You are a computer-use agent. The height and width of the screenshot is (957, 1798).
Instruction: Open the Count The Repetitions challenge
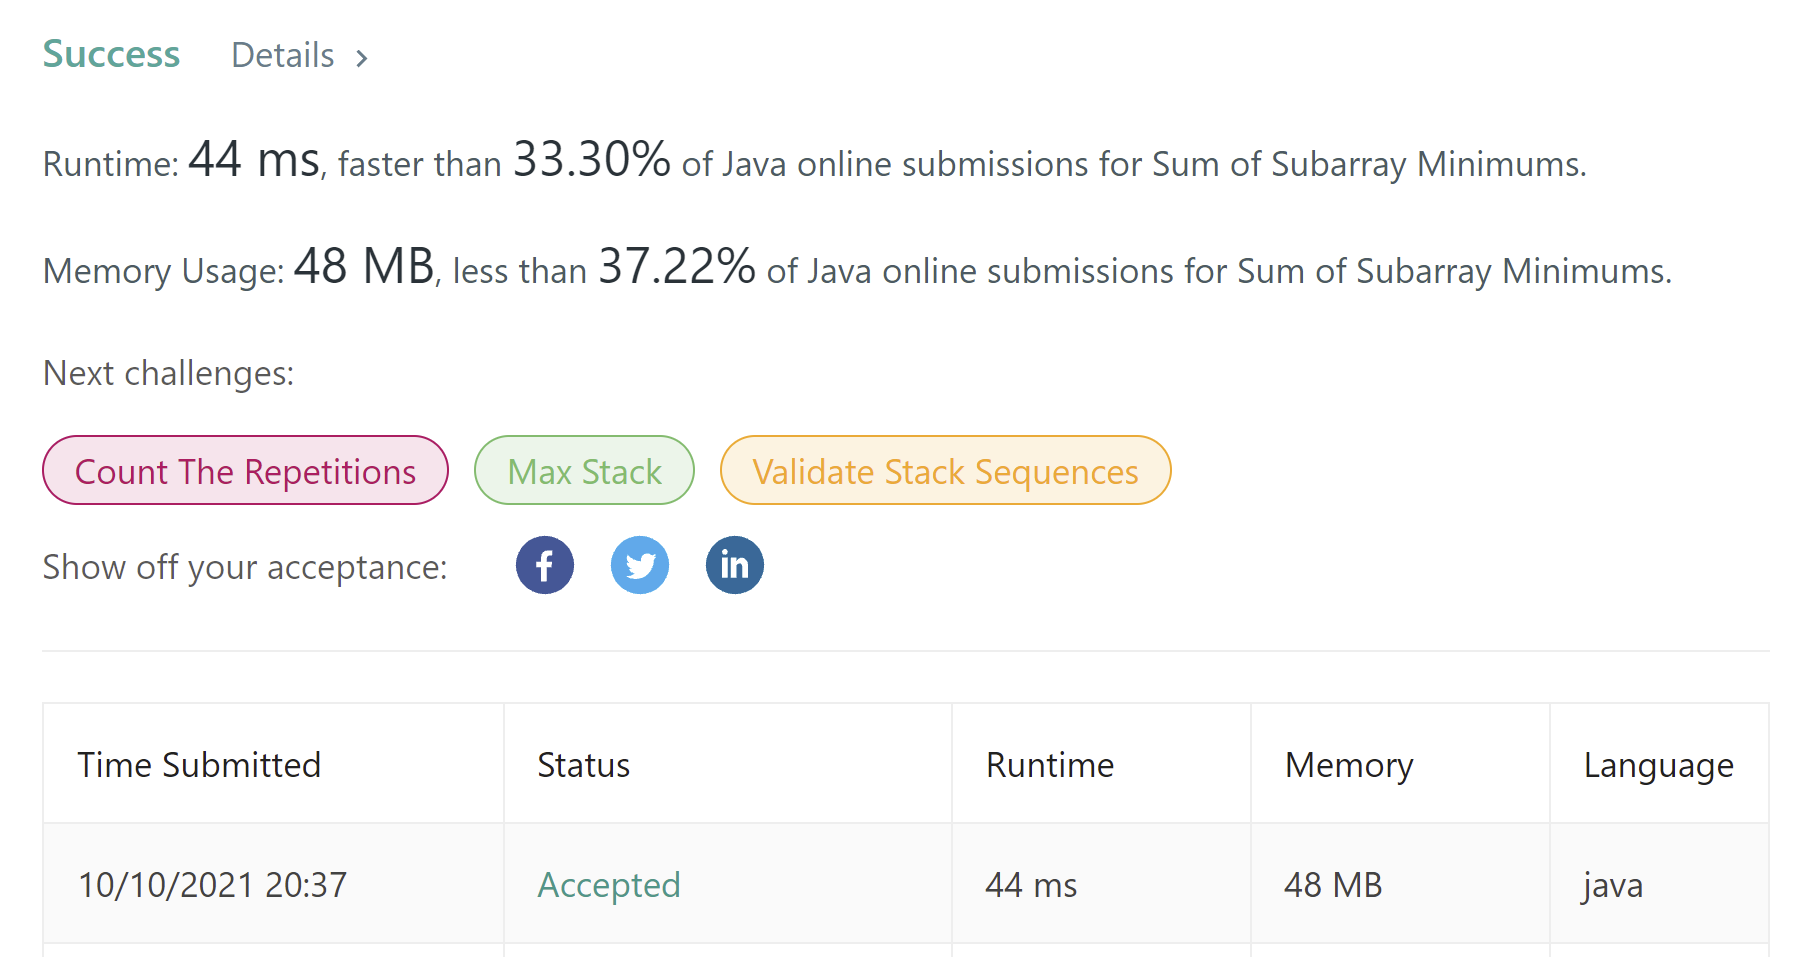pyautogui.click(x=245, y=471)
